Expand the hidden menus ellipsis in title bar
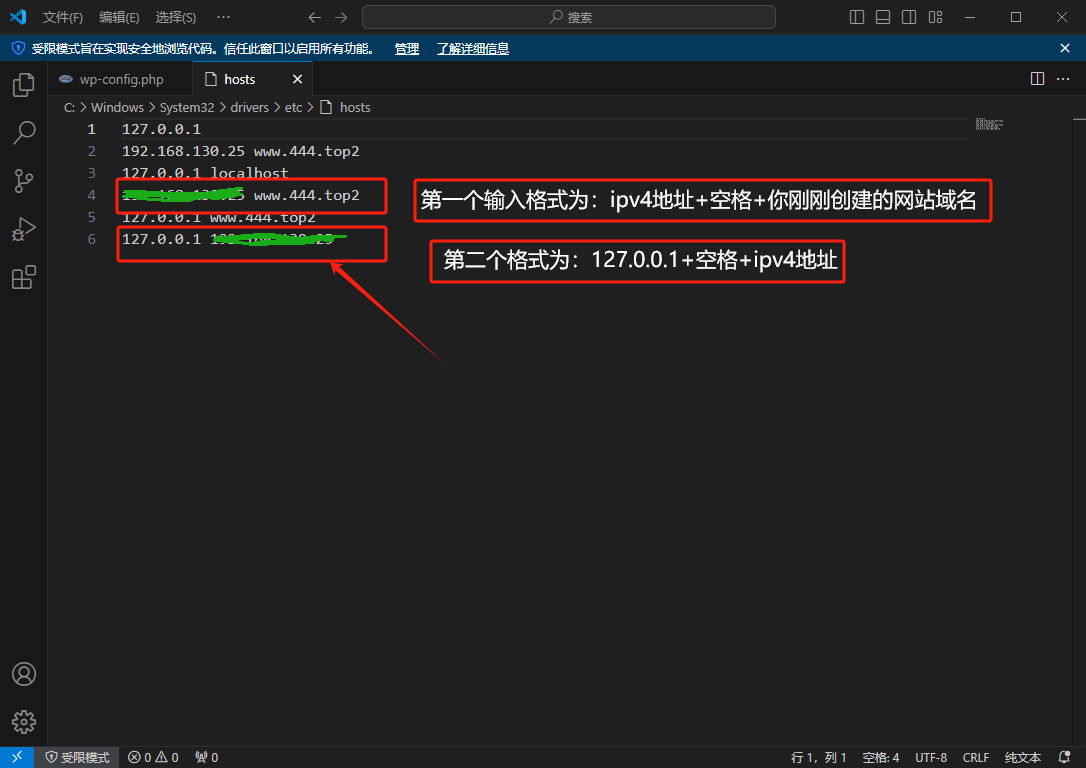This screenshot has width=1086, height=768. 223,17
